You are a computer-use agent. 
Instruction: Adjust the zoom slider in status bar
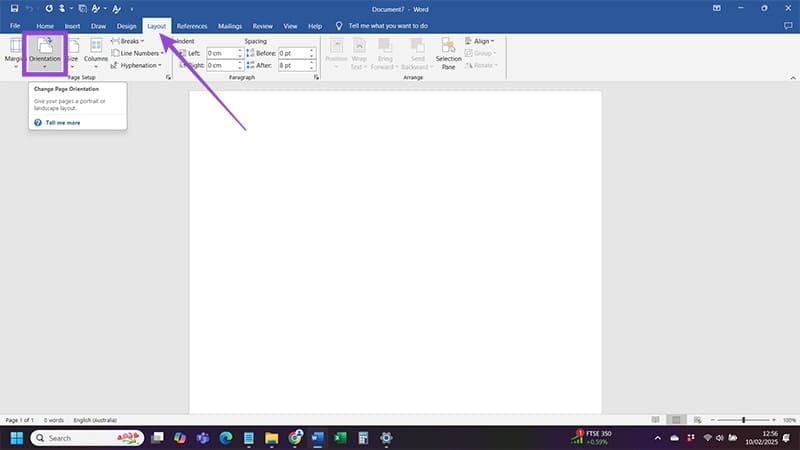[x=744, y=420]
